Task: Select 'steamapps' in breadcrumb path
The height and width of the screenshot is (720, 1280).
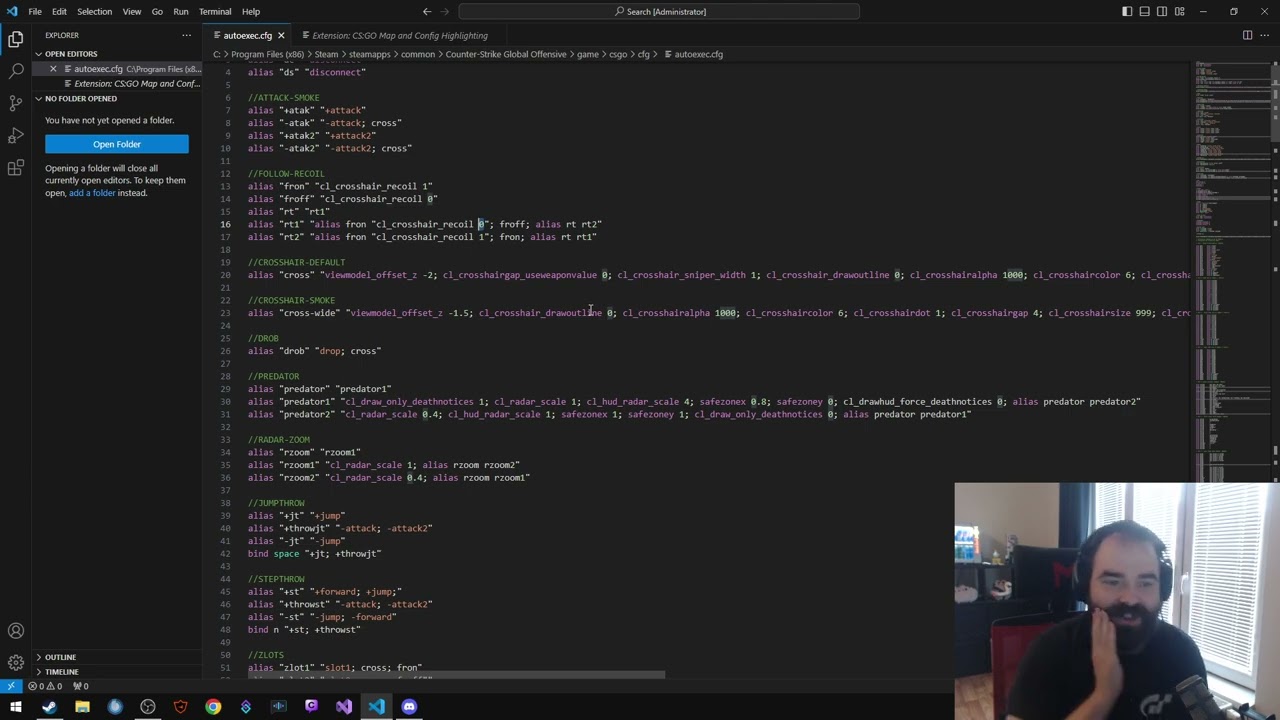Action: (x=369, y=54)
